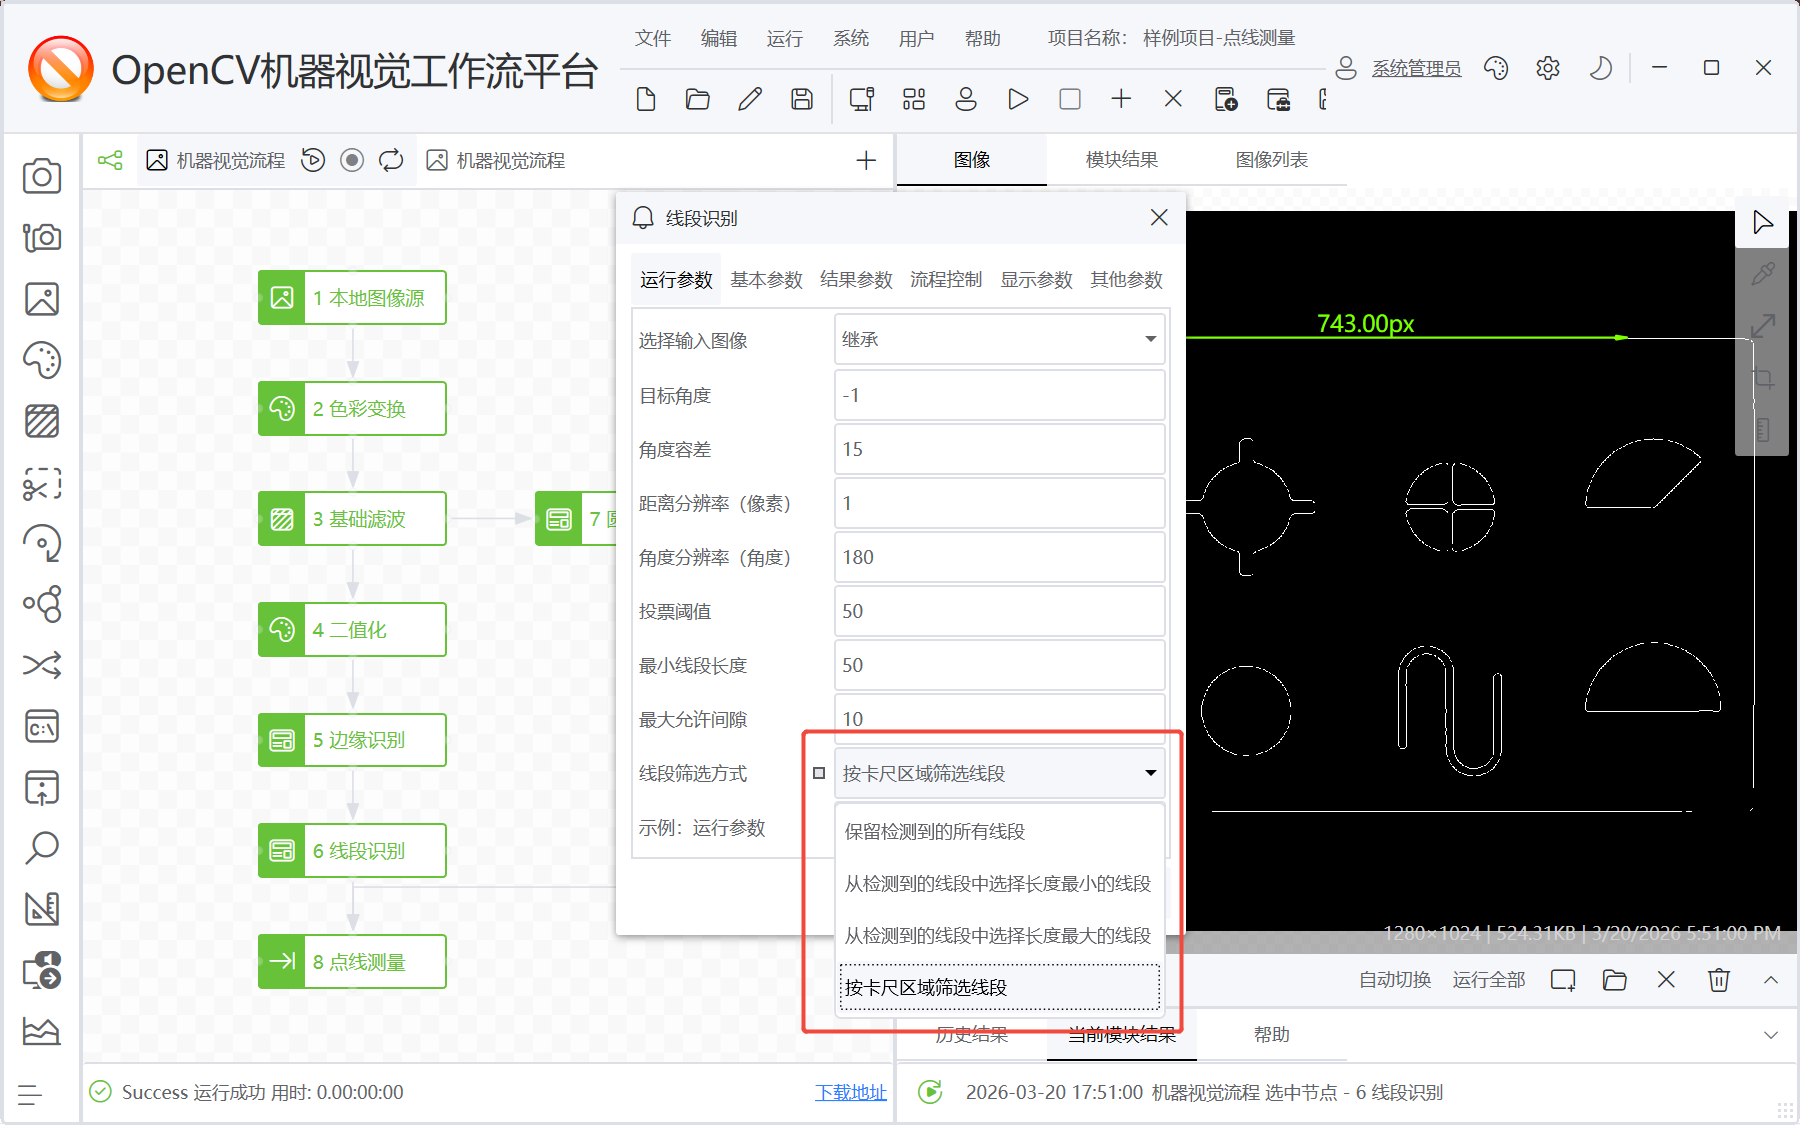Choose shortest segment option 长度最小的线段
The image size is (1800, 1125).
click(1000, 883)
